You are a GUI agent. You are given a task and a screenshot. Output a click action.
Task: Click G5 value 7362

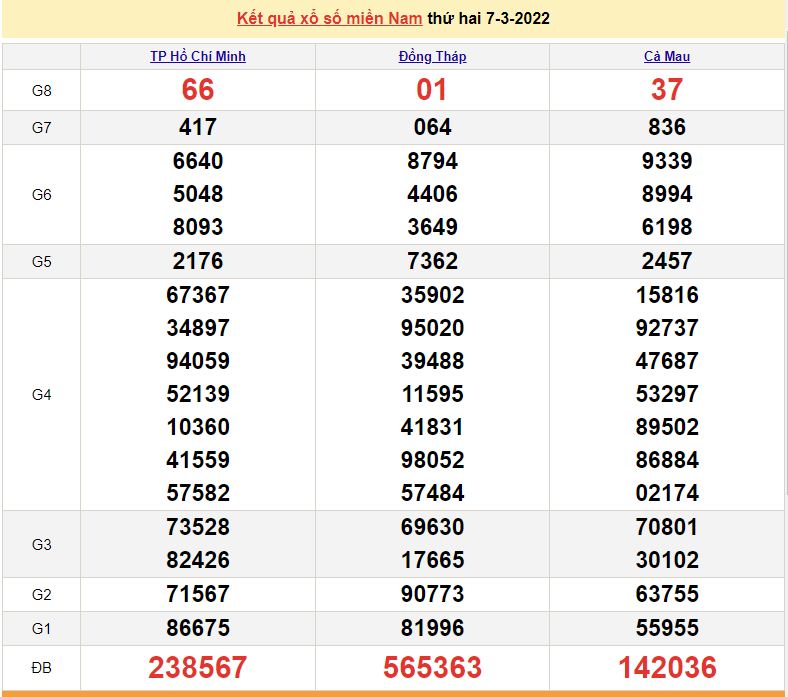(x=432, y=261)
